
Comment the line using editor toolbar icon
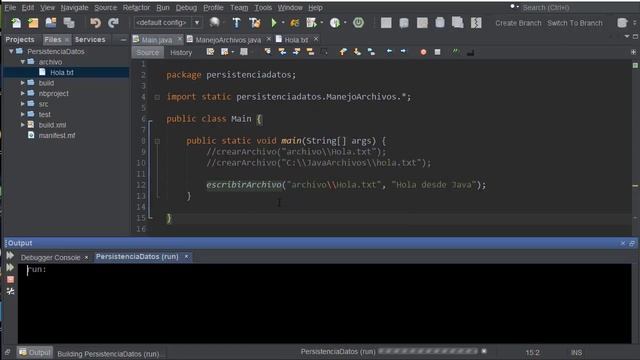tap(456, 52)
